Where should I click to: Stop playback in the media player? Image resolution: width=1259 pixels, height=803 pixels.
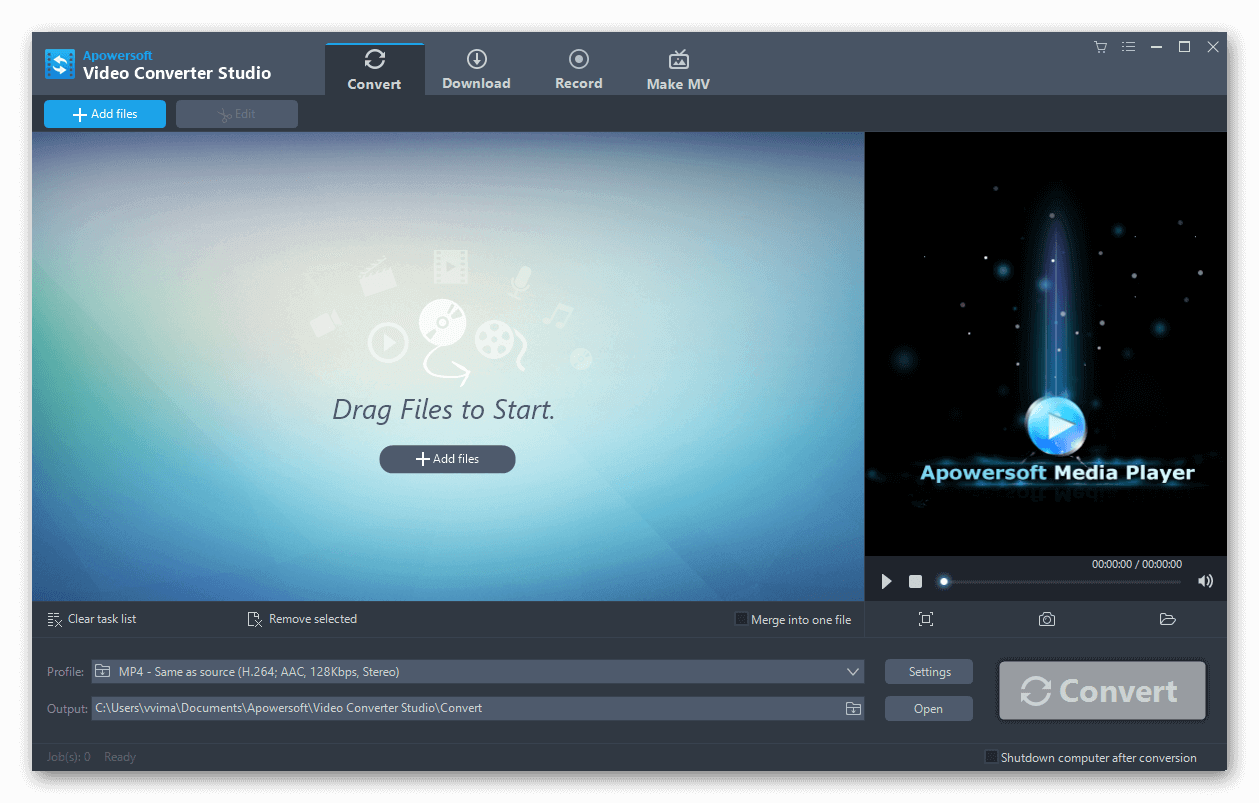click(x=915, y=581)
